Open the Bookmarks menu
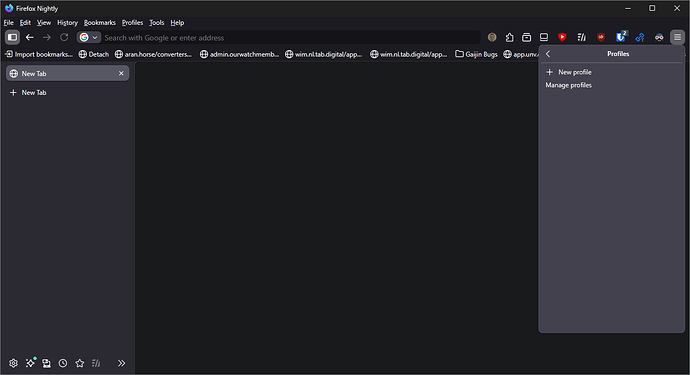This screenshot has width=690, height=375. pos(99,22)
